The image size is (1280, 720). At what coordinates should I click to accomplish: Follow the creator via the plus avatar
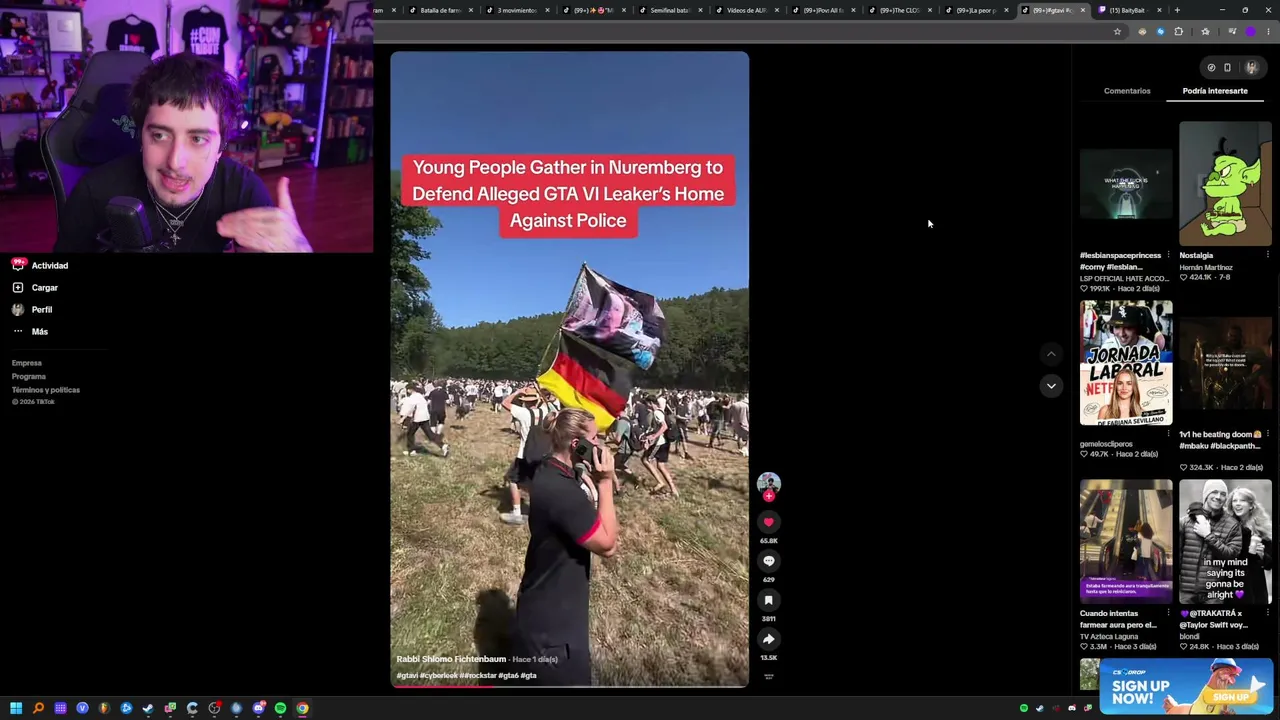(x=768, y=496)
